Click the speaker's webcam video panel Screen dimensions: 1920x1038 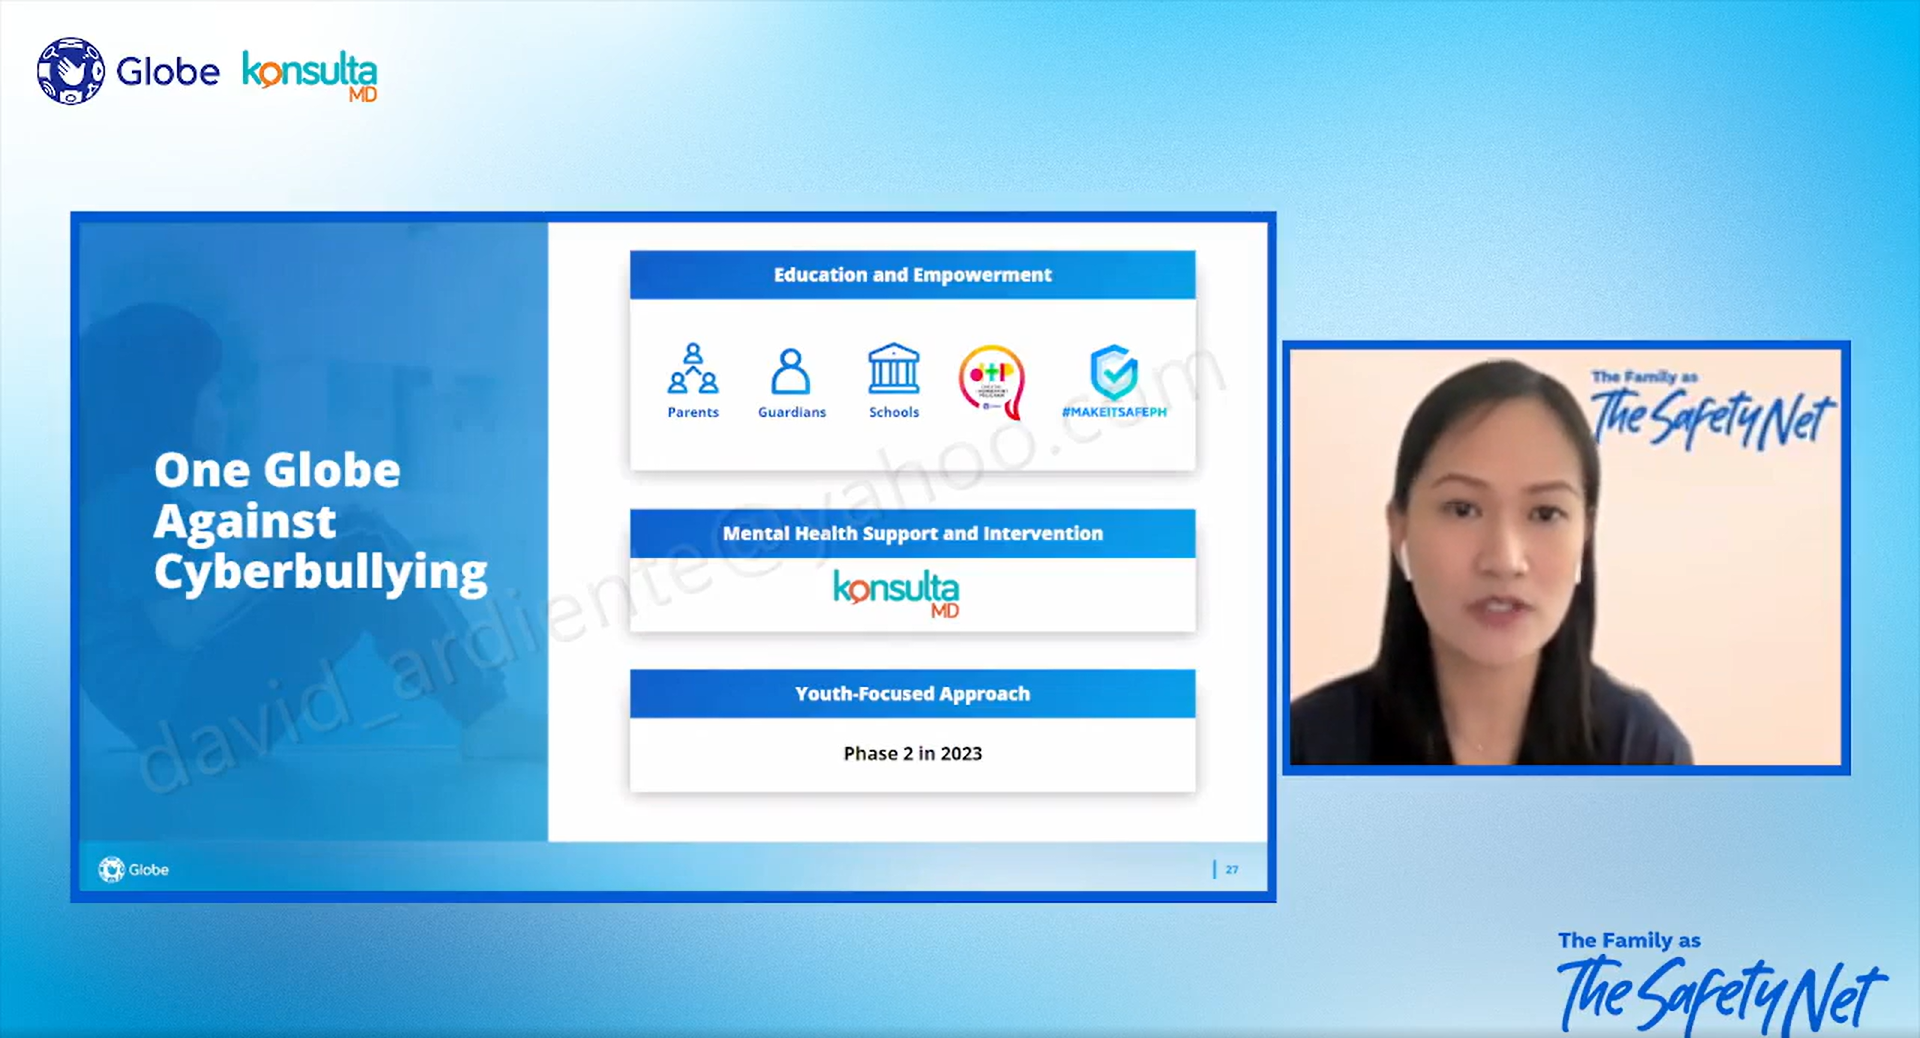[x=1566, y=558]
